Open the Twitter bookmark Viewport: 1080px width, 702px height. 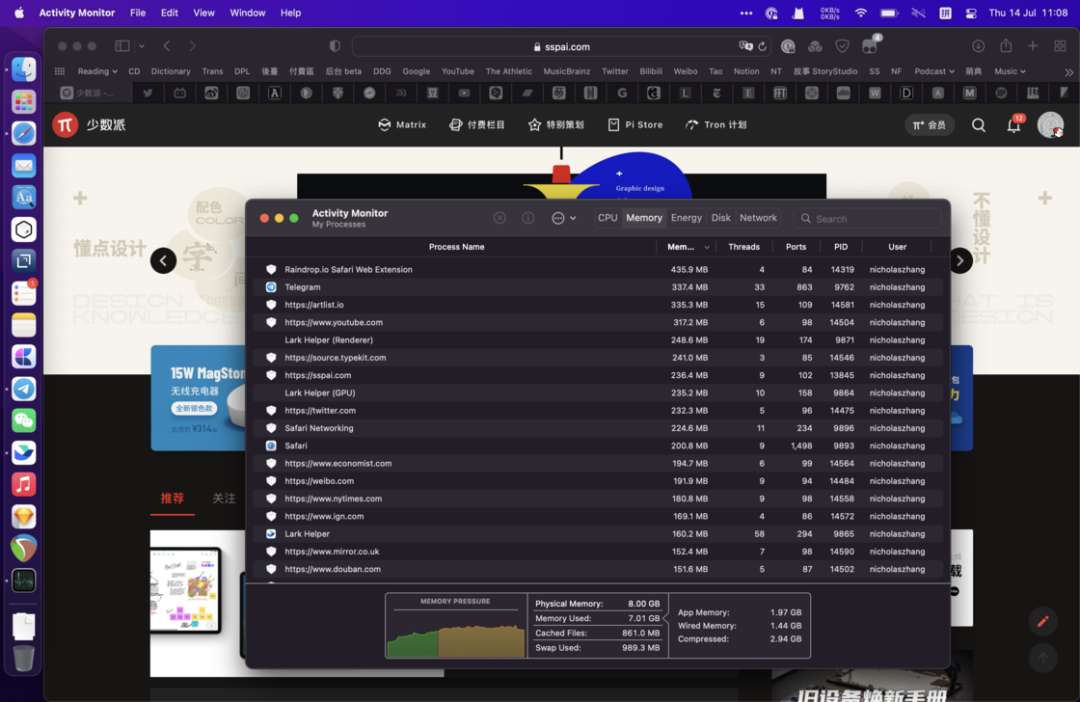click(x=614, y=71)
